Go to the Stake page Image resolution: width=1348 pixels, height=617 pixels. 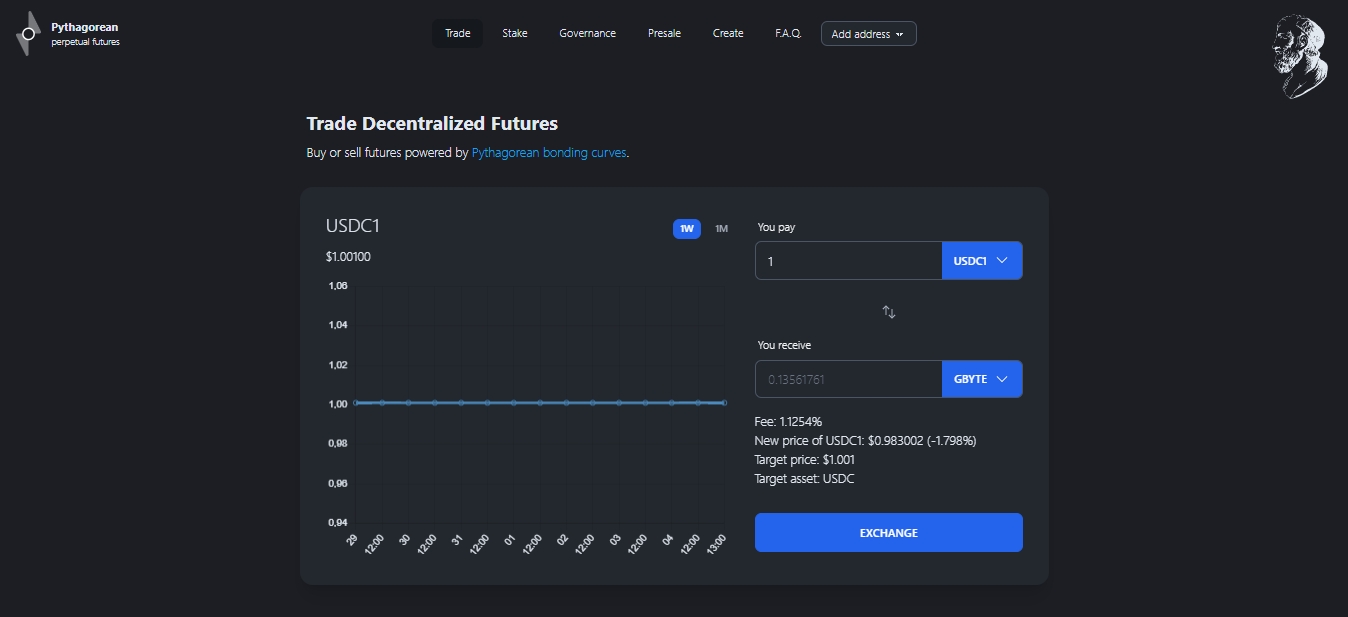tap(515, 33)
